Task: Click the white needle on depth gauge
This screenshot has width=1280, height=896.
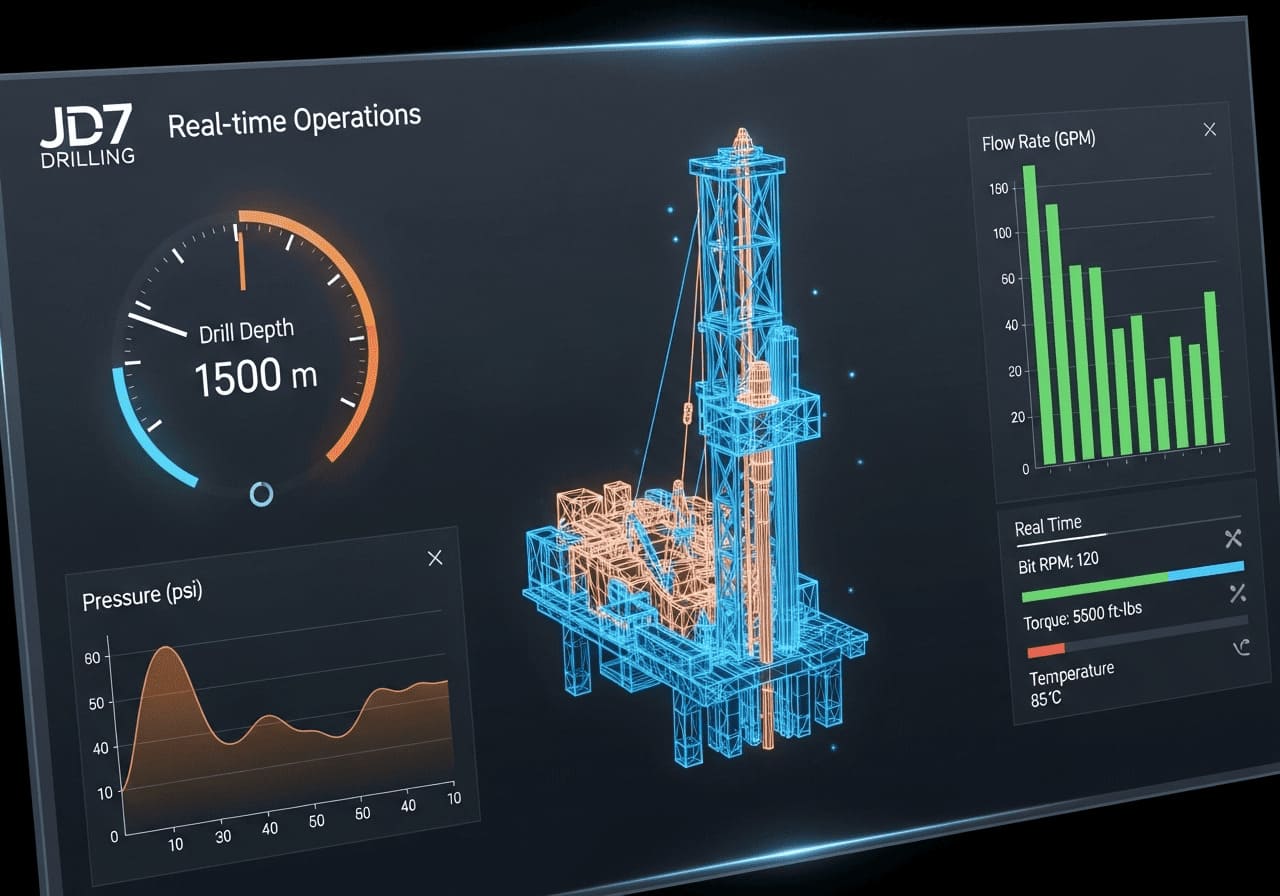Action: (158, 324)
